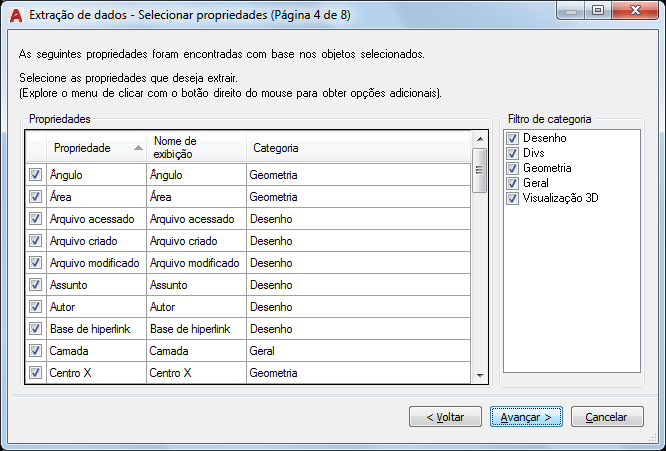The width and height of the screenshot is (666, 451).
Task: Click scrollbar up arrow in properties list
Action: pos(480,139)
